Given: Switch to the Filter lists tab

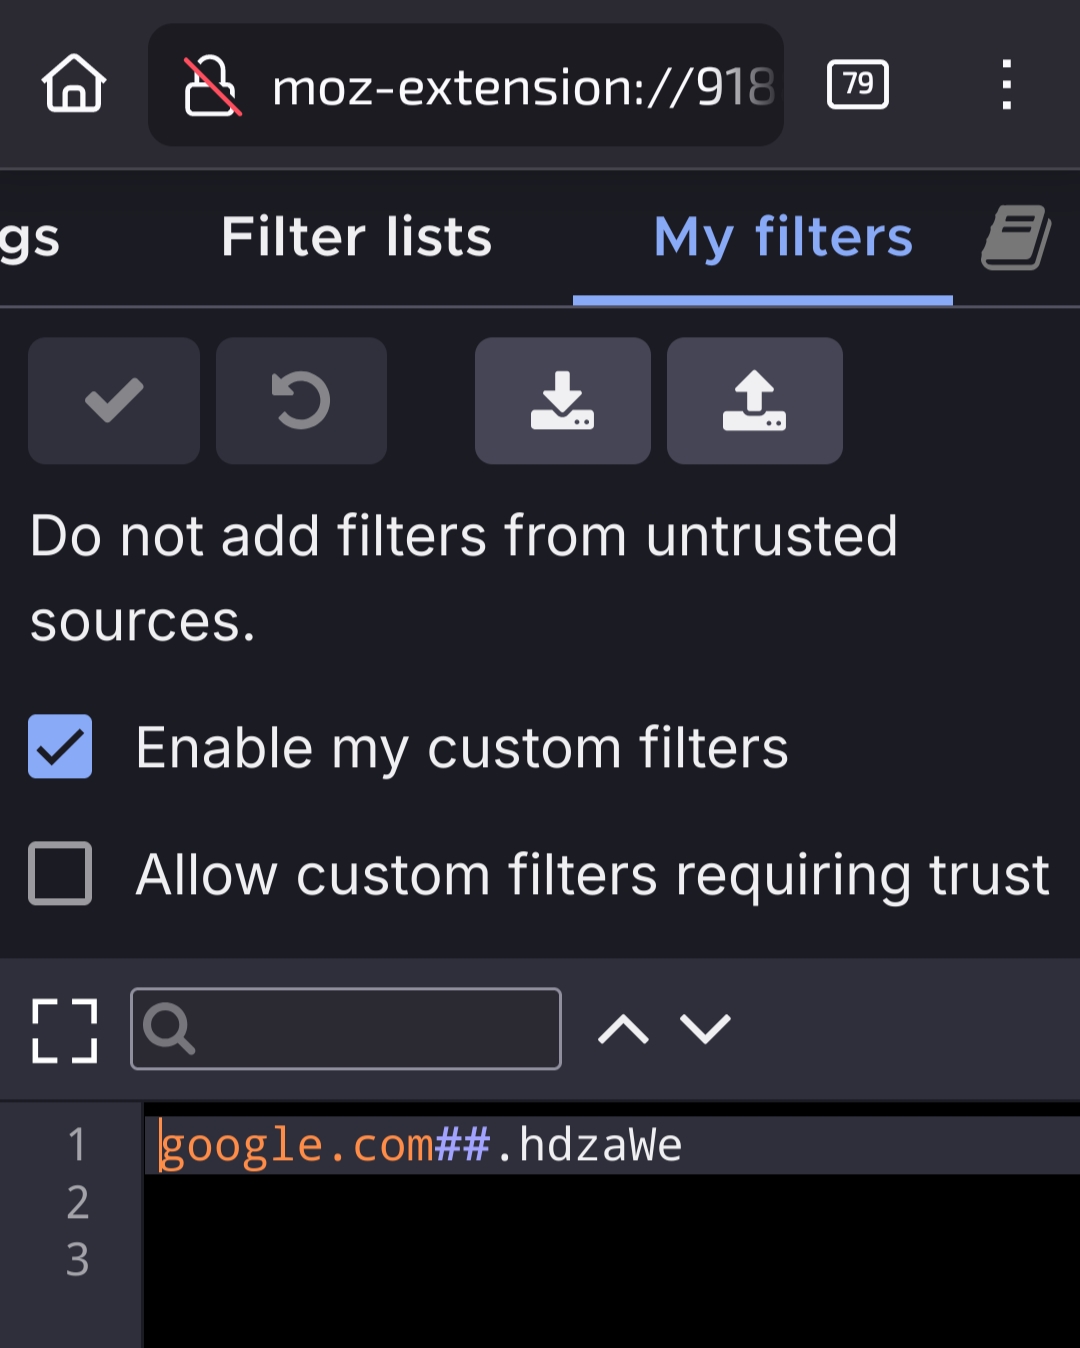Looking at the screenshot, I should 356,238.
